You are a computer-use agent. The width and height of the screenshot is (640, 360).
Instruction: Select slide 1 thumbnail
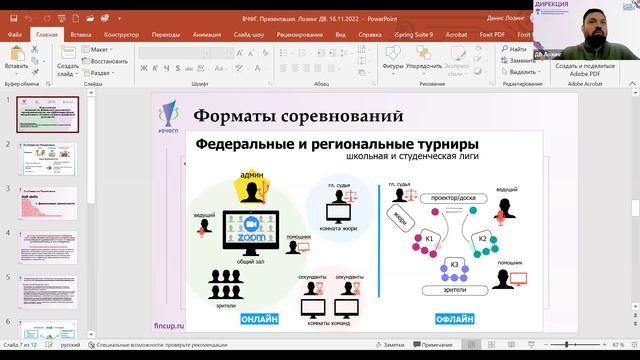pyautogui.click(x=48, y=115)
